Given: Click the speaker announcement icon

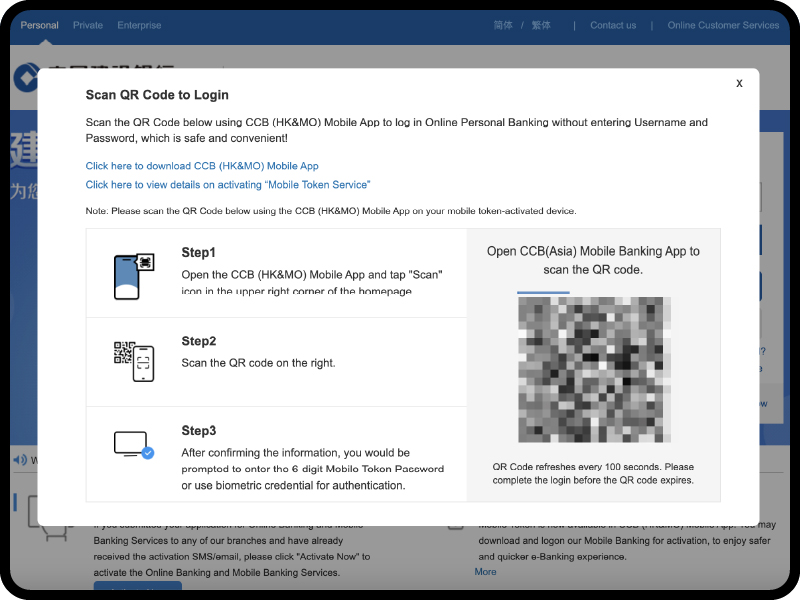Looking at the screenshot, I should (20, 460).
